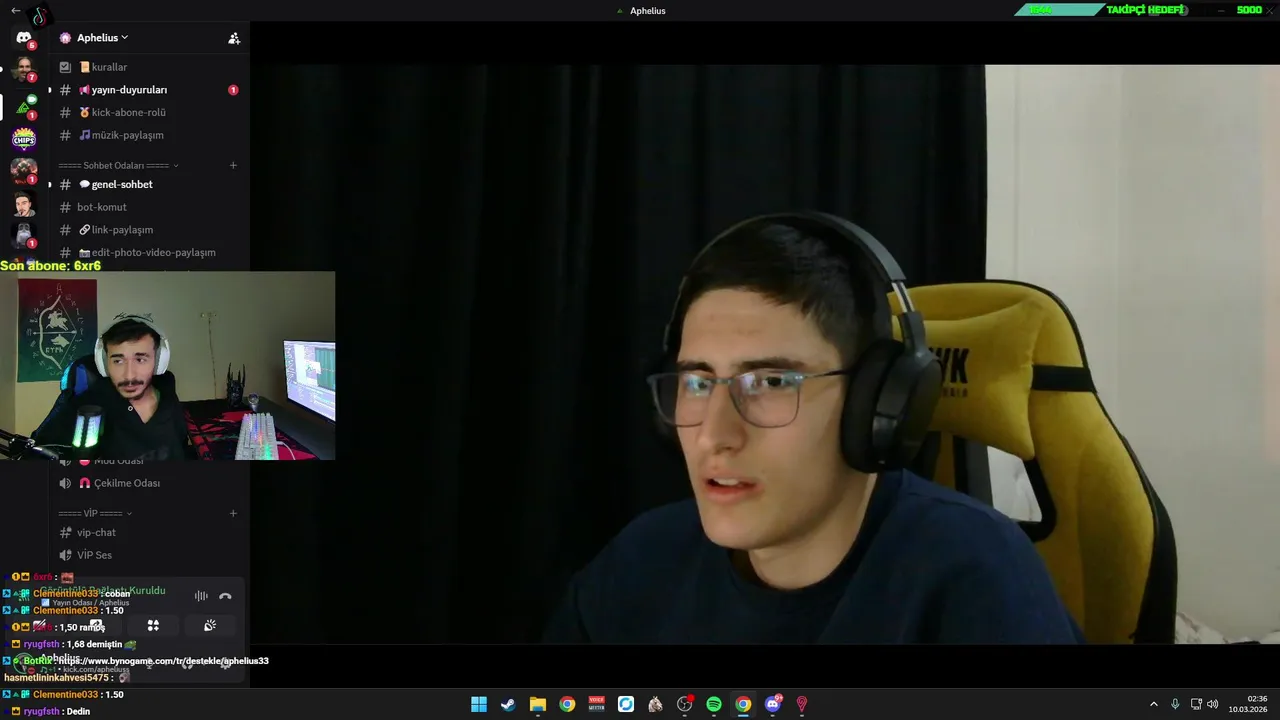Viewport: 1280px width, 720px height.
Task: Collapse the Sohbet Odaları category
Action: [x=118, y=165]
